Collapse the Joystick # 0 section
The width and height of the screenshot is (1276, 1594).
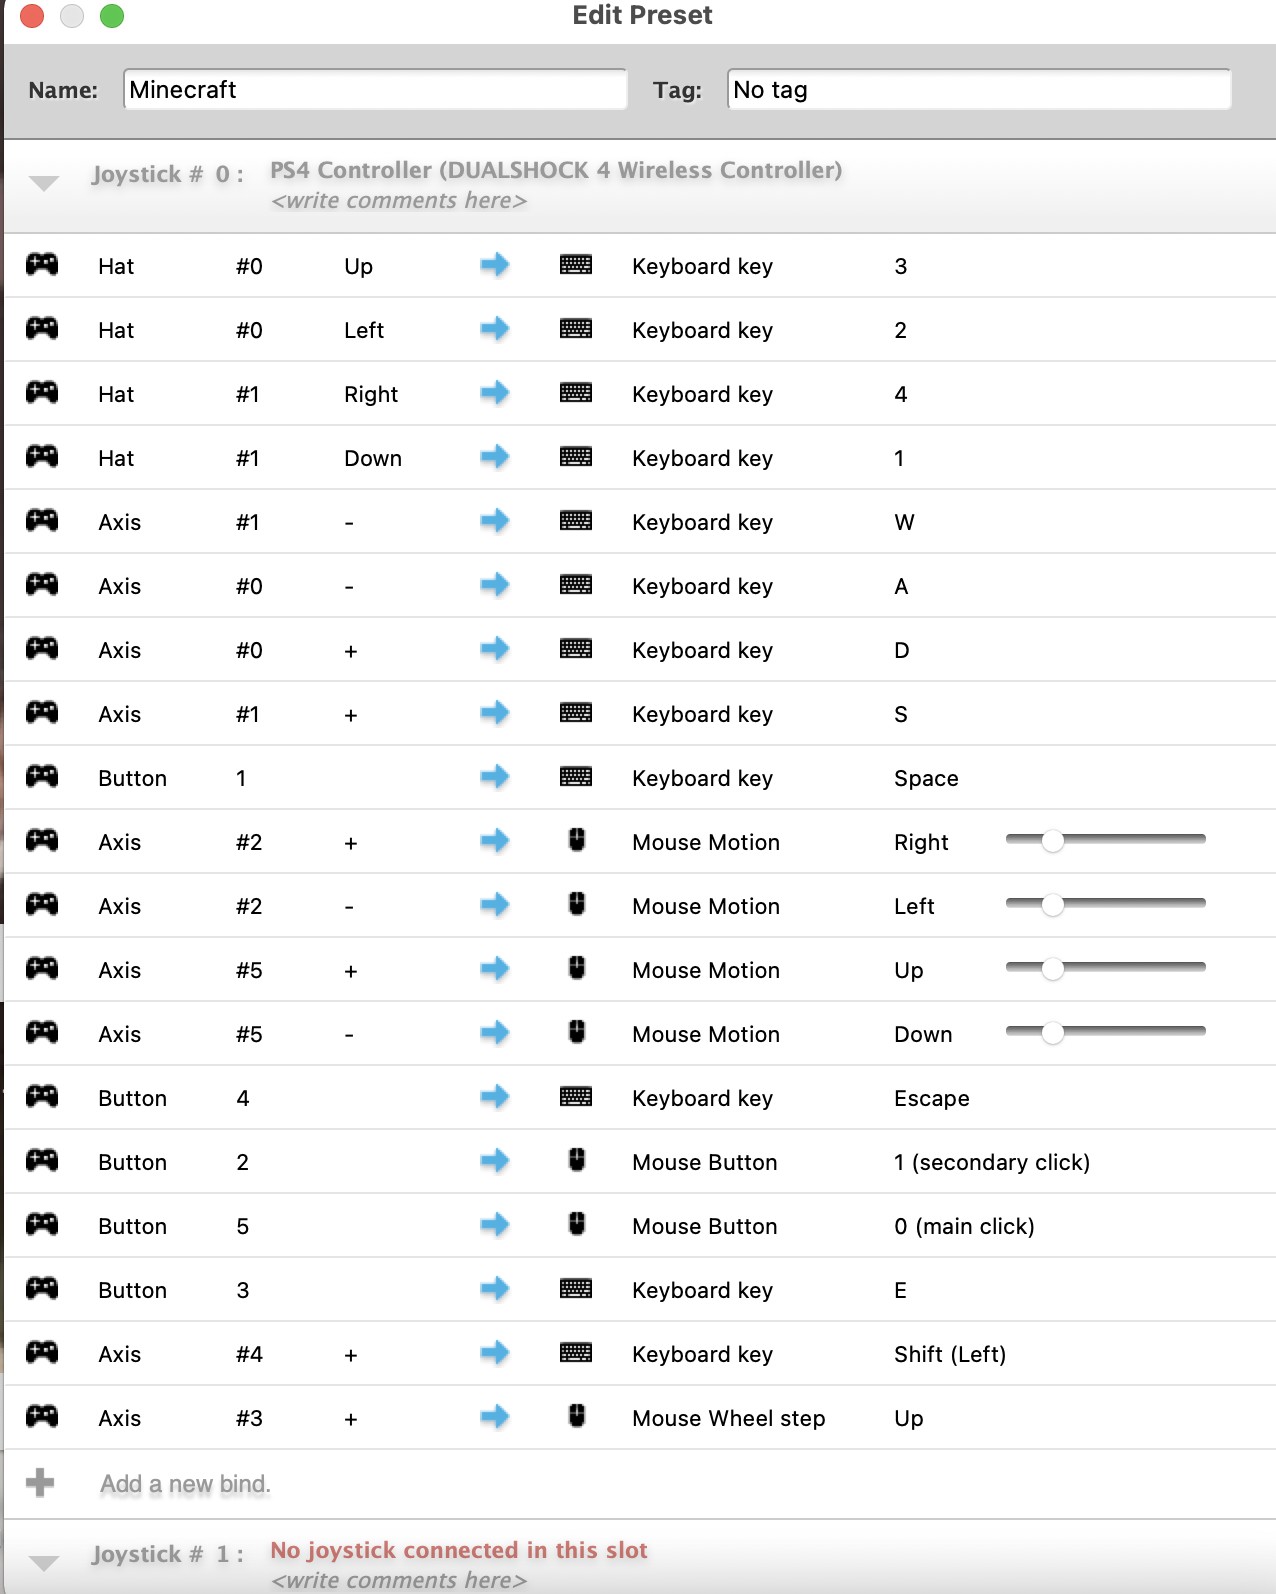[x=44, y=183]
